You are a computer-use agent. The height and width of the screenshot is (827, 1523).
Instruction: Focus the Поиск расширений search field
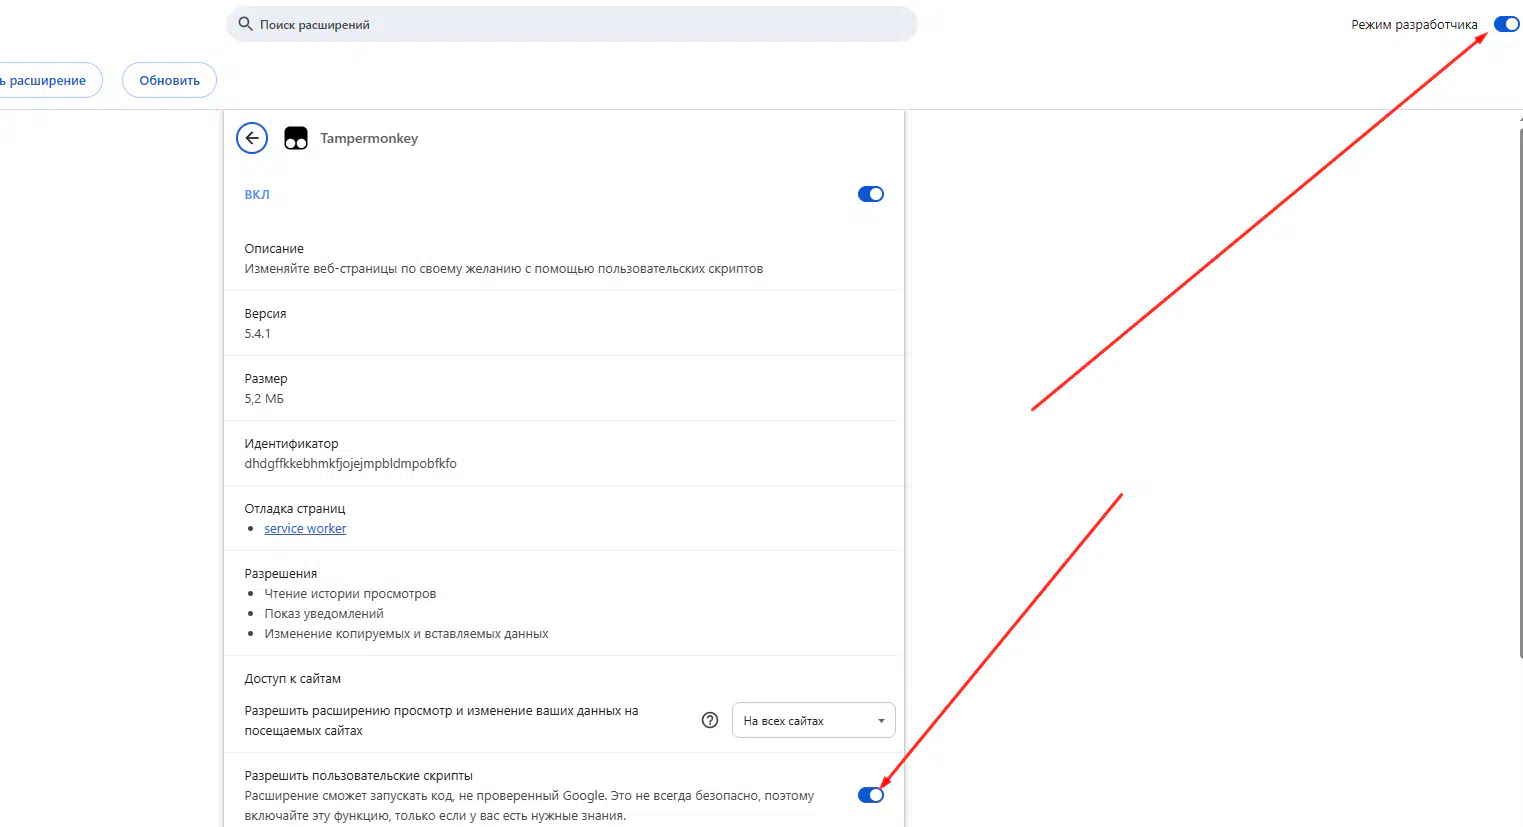click(571, 24)
